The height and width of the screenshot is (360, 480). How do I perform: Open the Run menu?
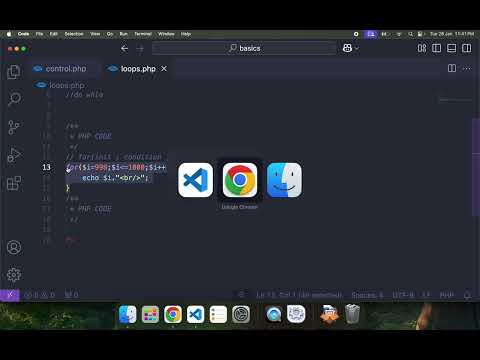(123, 34)
